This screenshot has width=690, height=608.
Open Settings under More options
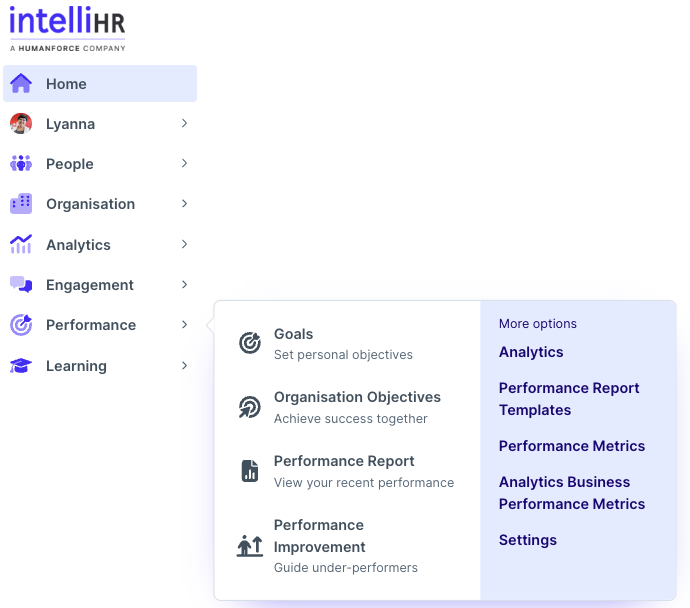point(527,540)
